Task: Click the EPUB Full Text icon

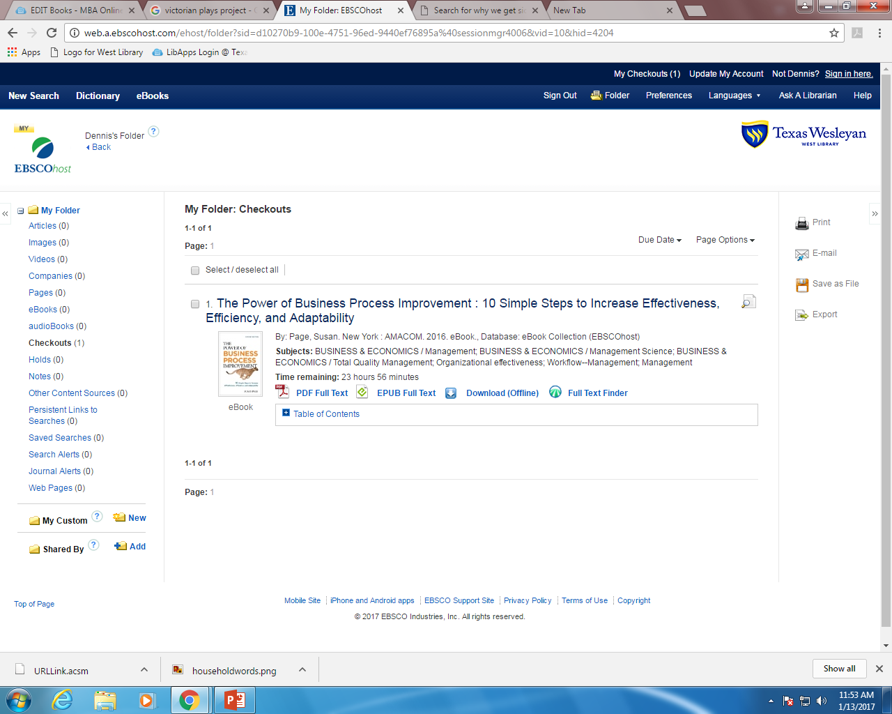Action: [362, 392]
